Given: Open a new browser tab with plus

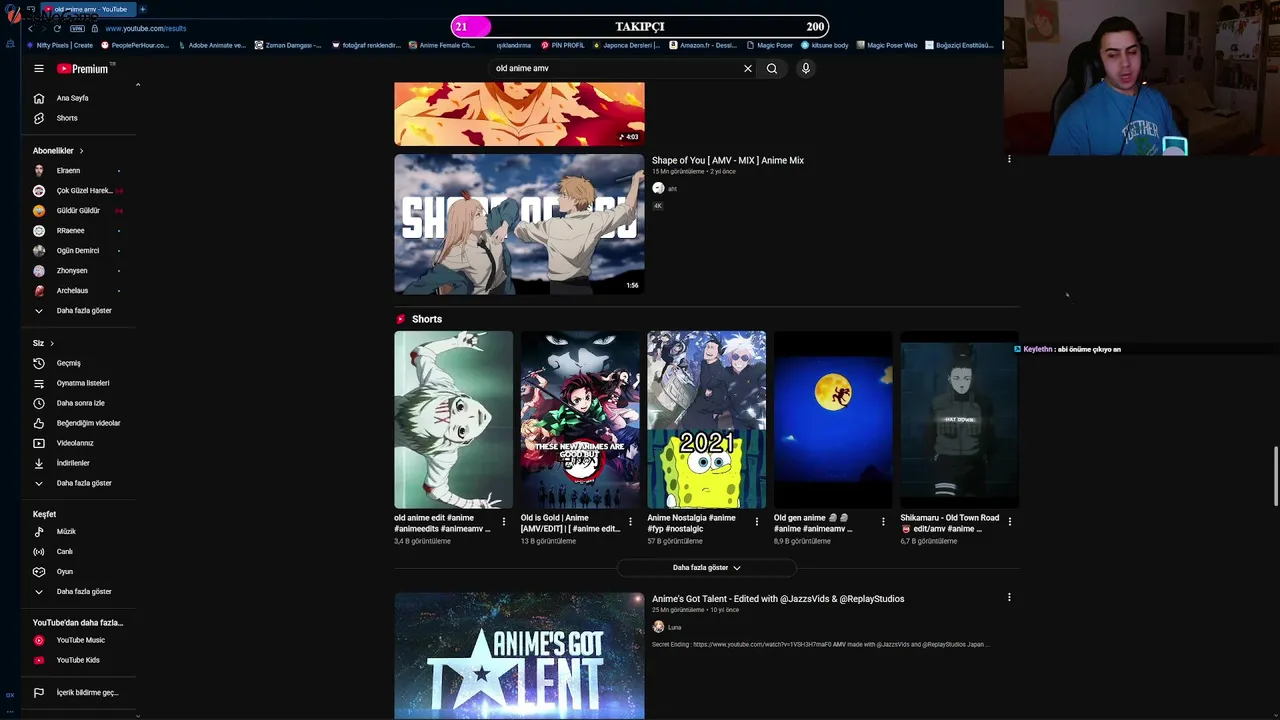Looking at the screenshot, I should click(x=142, y=9).
